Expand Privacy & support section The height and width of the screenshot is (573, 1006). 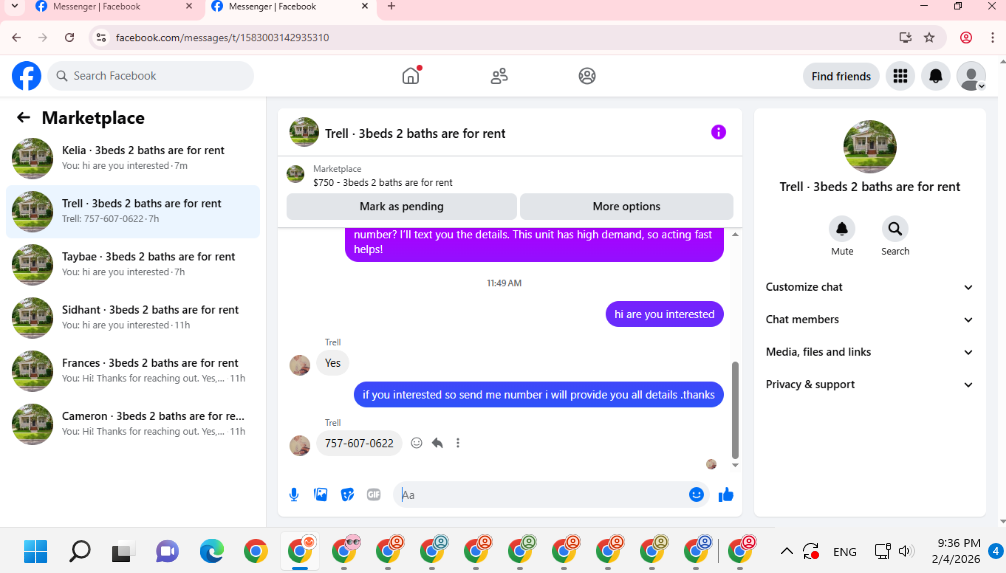click(x=869, y=384)
